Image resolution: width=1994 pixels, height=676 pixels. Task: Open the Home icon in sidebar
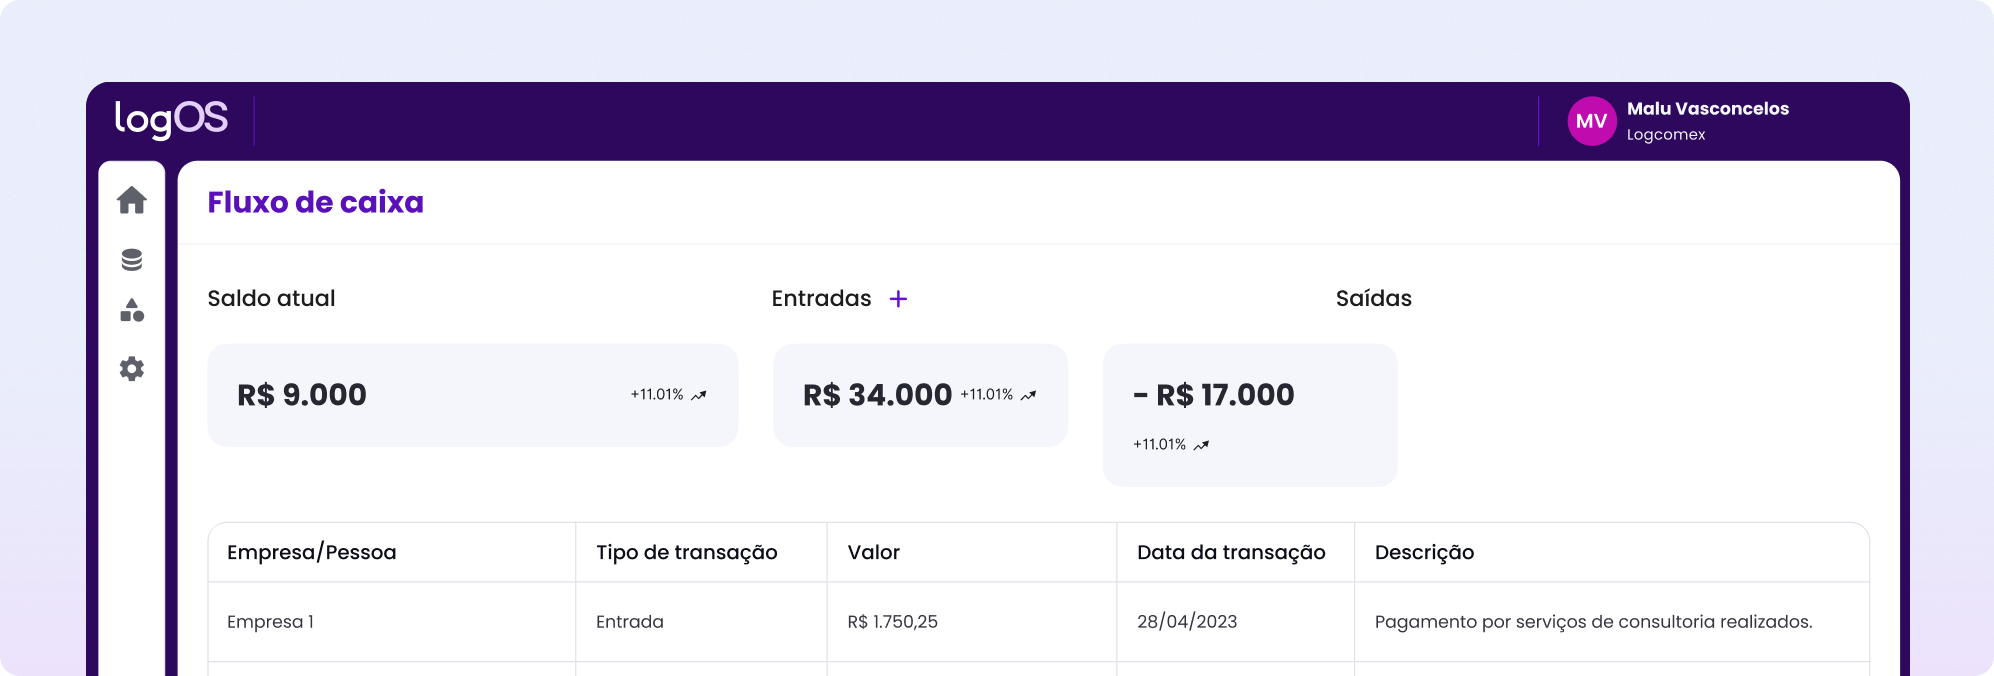pyautogui.click(x=132, y=201)
